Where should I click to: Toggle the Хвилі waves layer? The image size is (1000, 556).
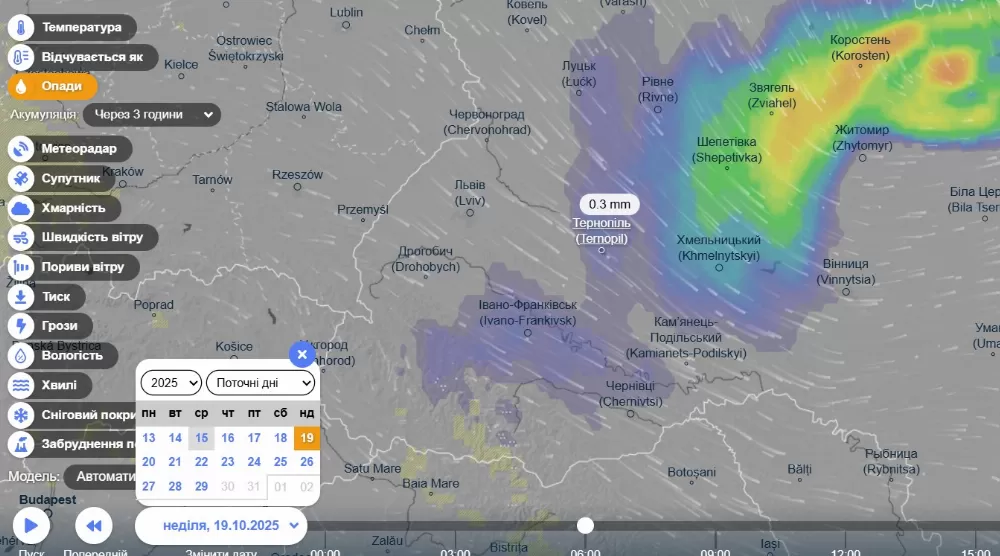pos(21,385)
